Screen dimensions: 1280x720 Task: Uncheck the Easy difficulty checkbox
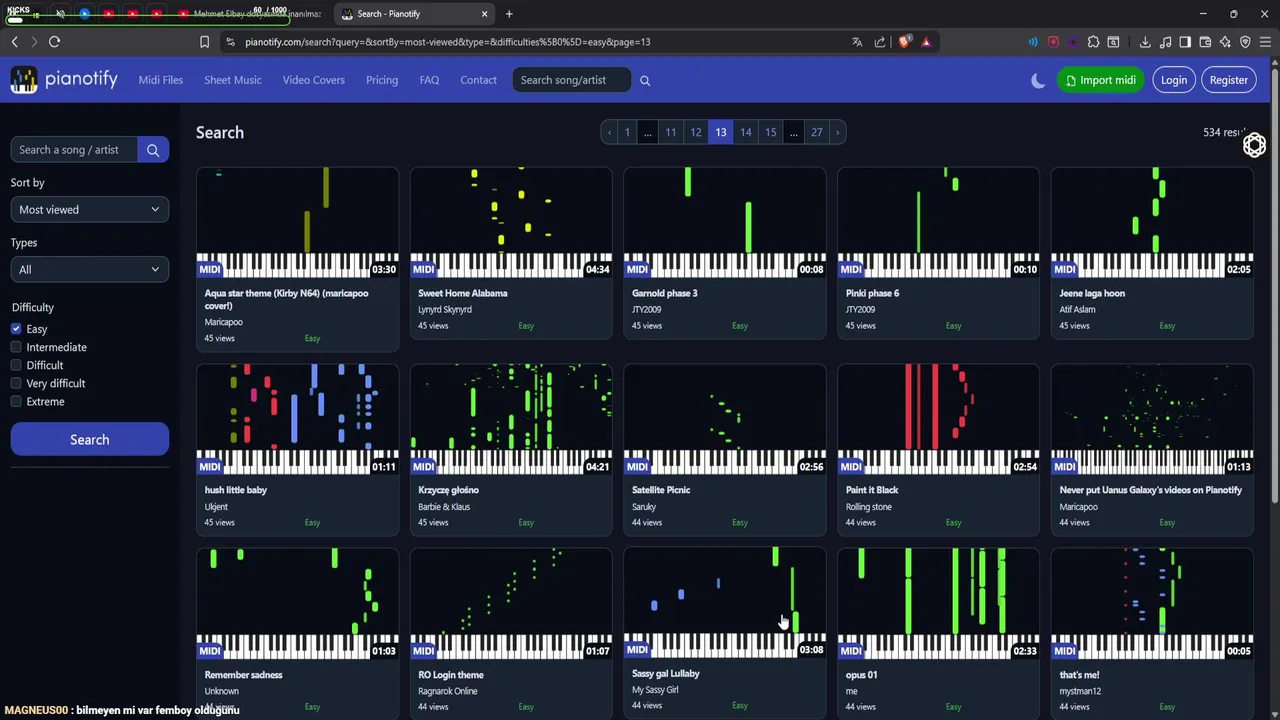click(x=16, y=329)
